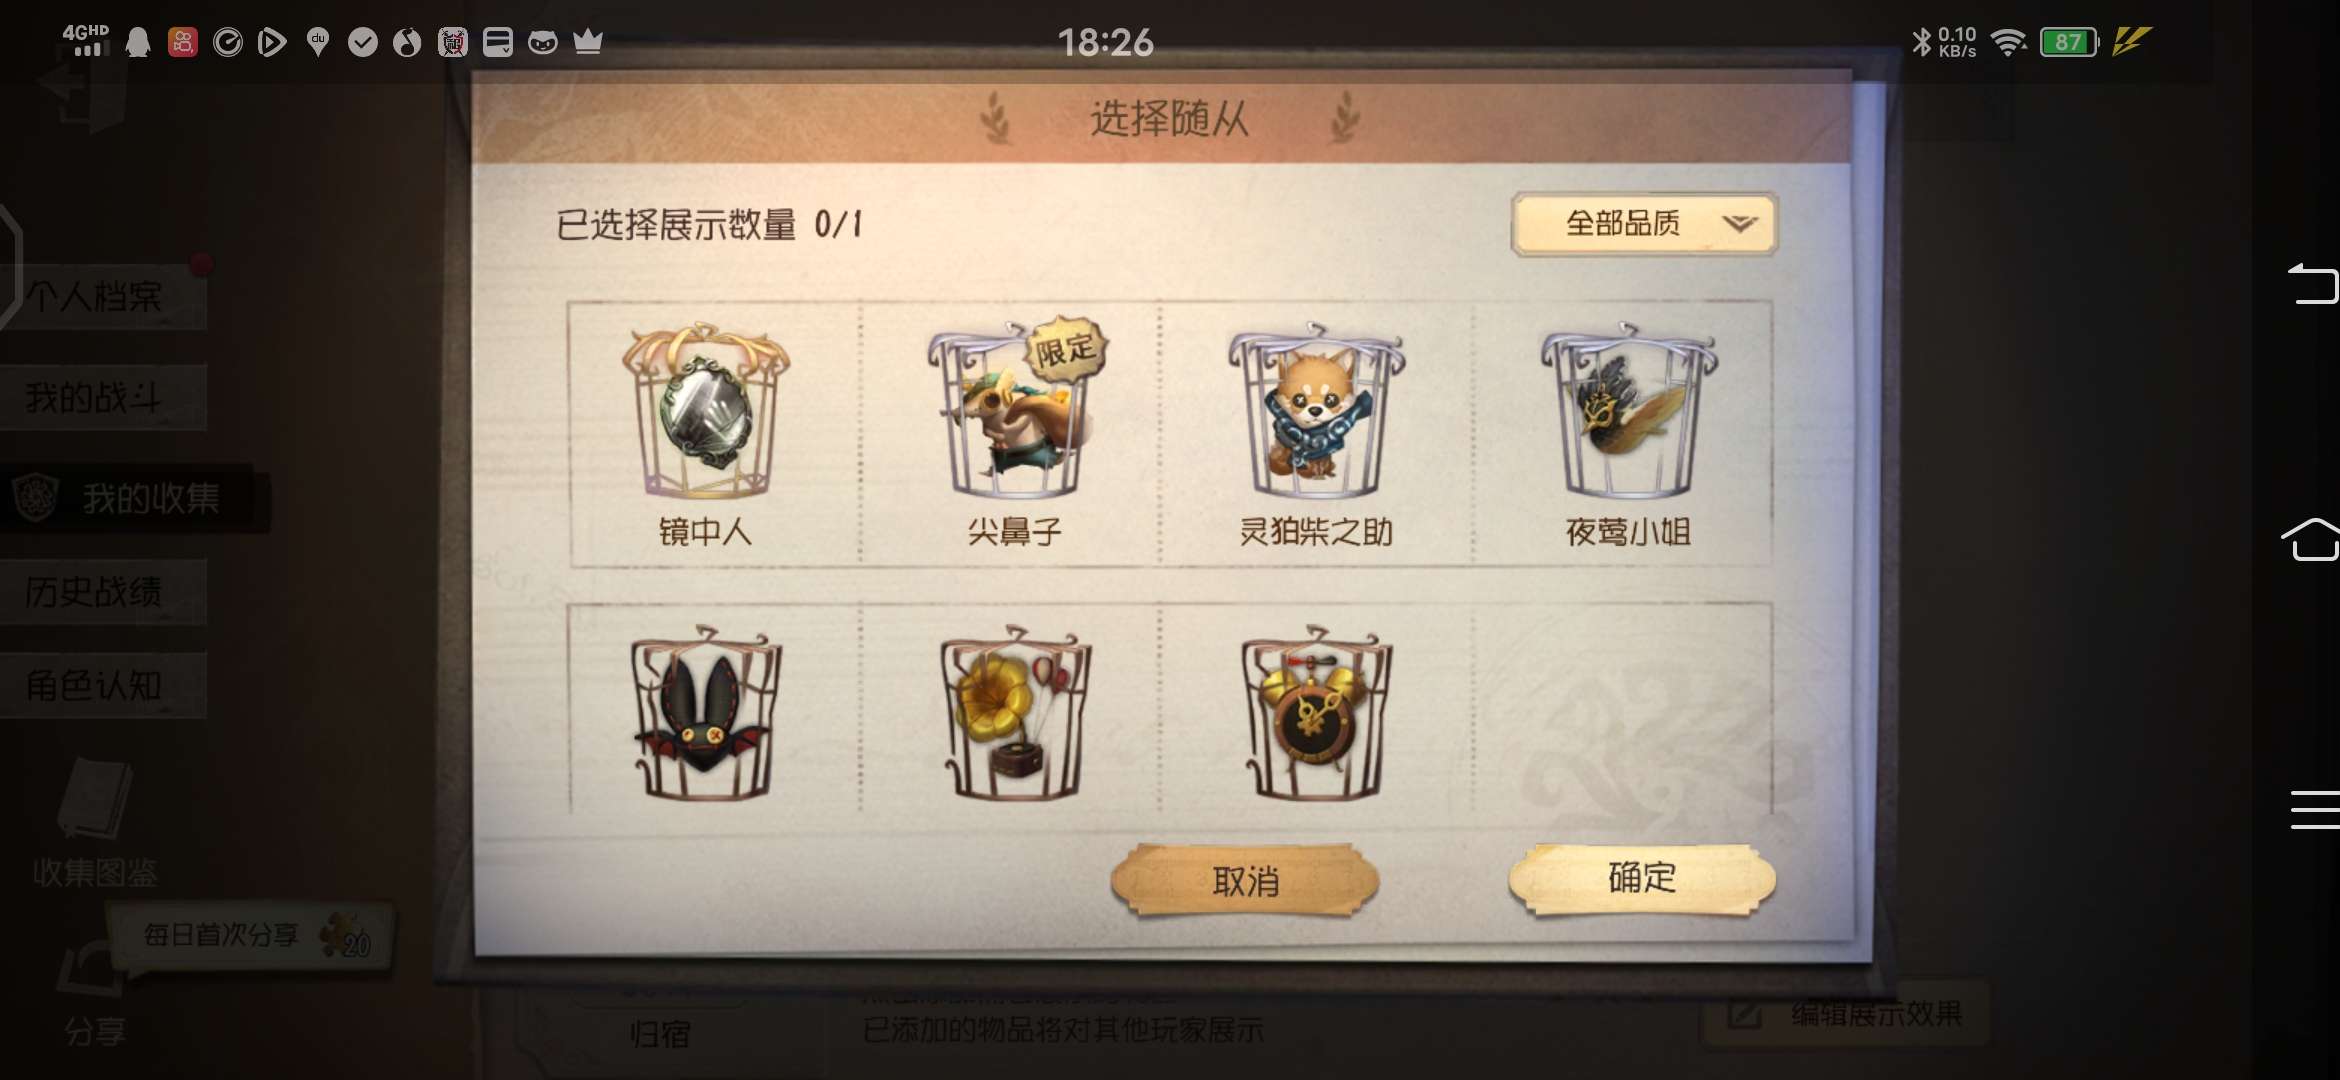The image size is (2340, 1080).
Task: Select the 镜中人 mirror pet icon
Action: (x=706, y=411)
